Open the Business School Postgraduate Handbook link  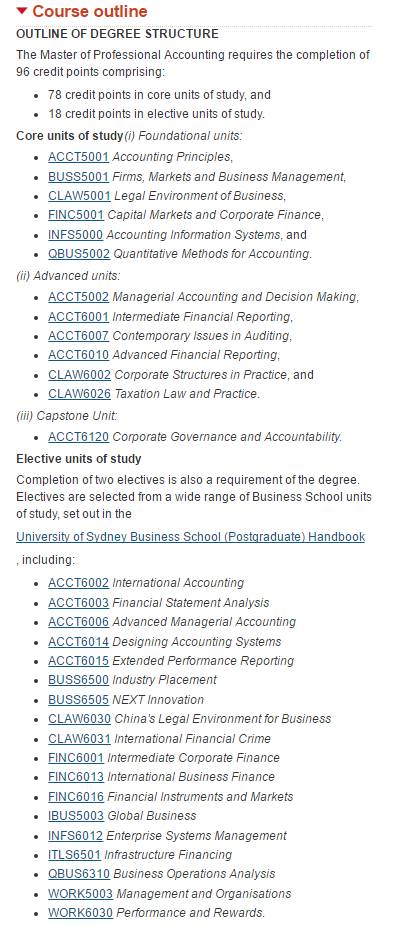(190, 537)
